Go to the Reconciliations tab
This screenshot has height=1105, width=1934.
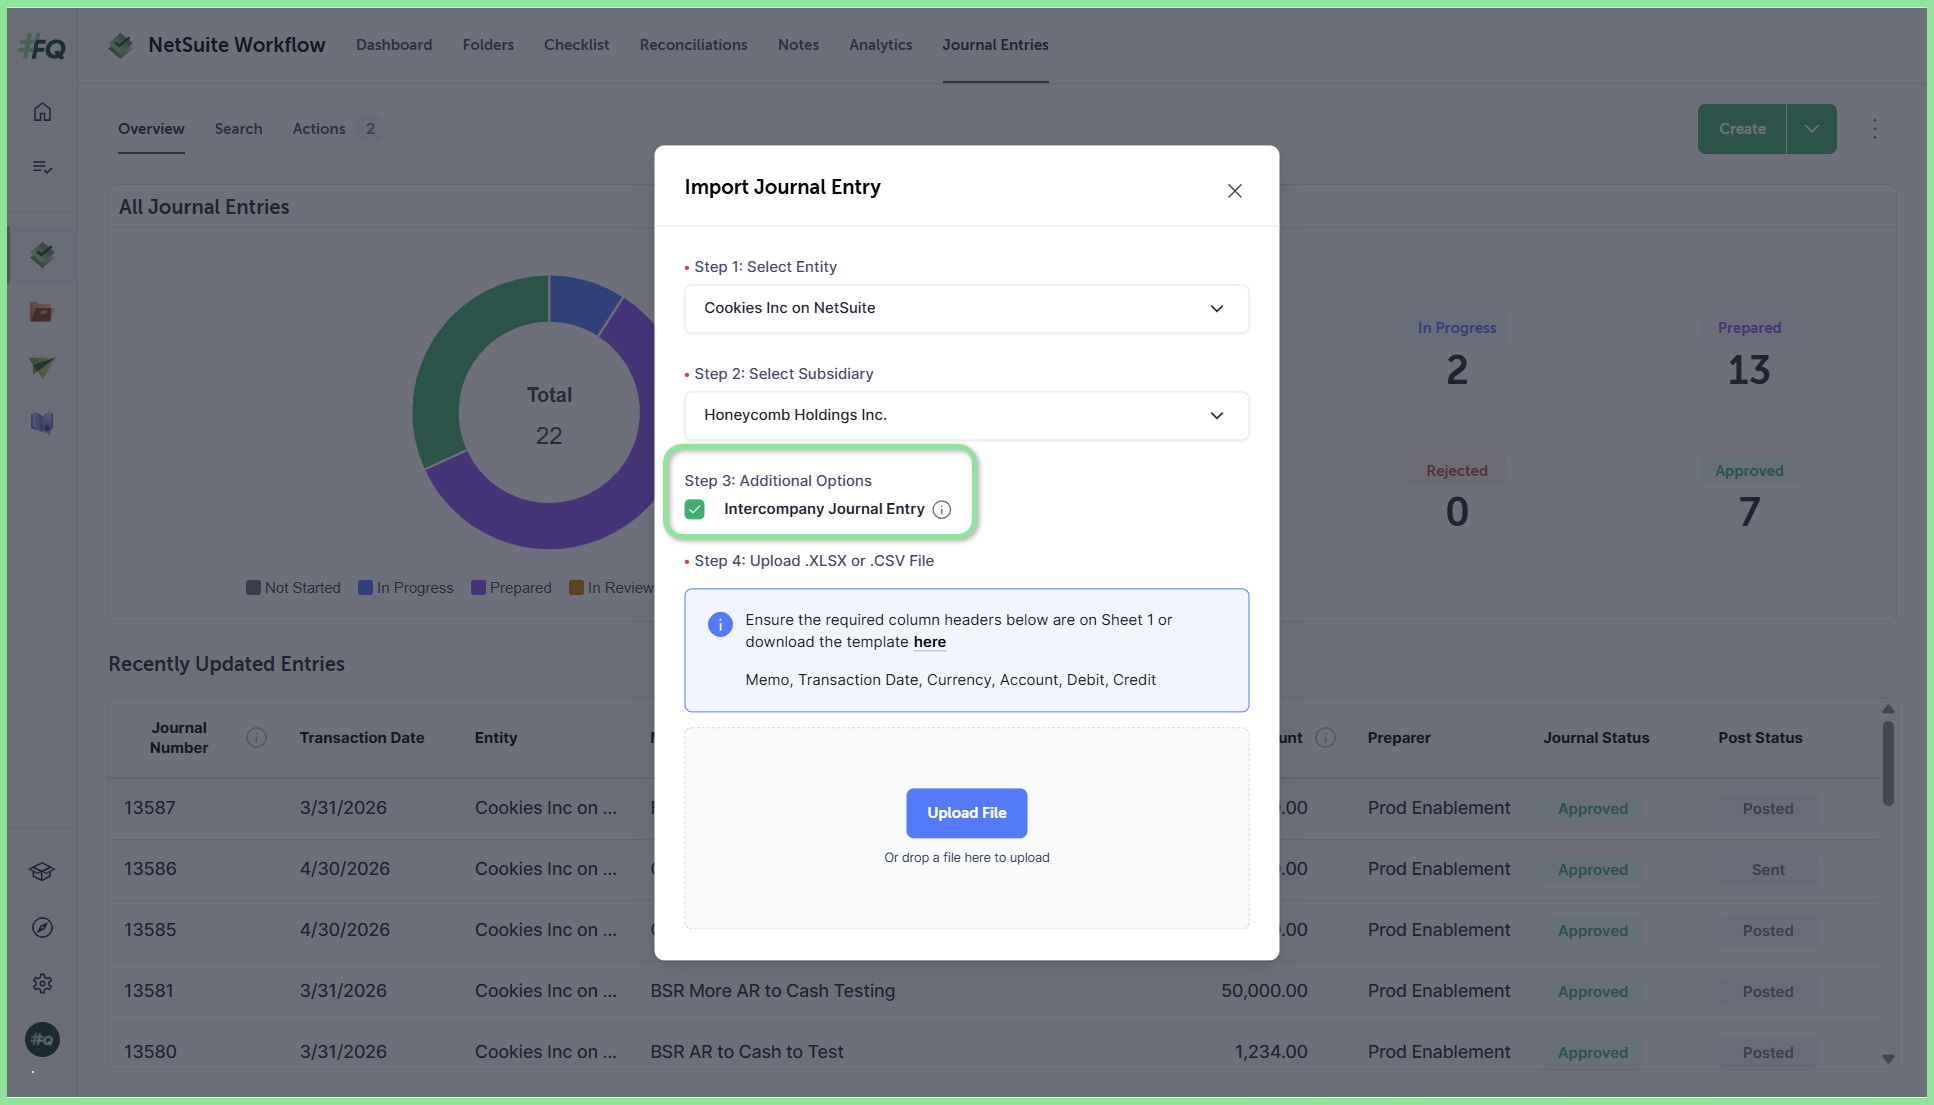693,45
